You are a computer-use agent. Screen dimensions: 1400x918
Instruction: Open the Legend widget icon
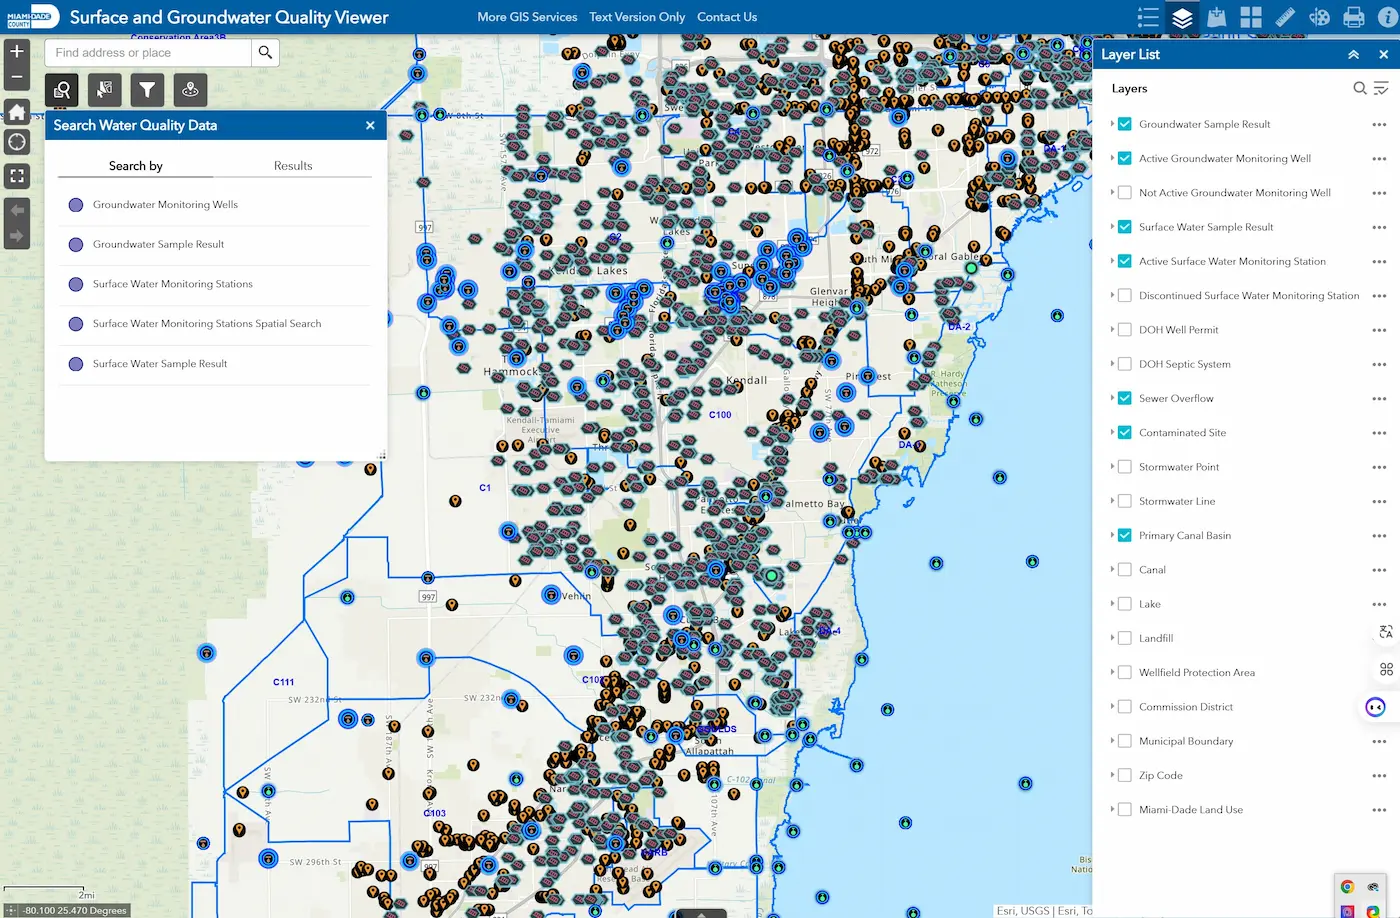[1148, 17]
